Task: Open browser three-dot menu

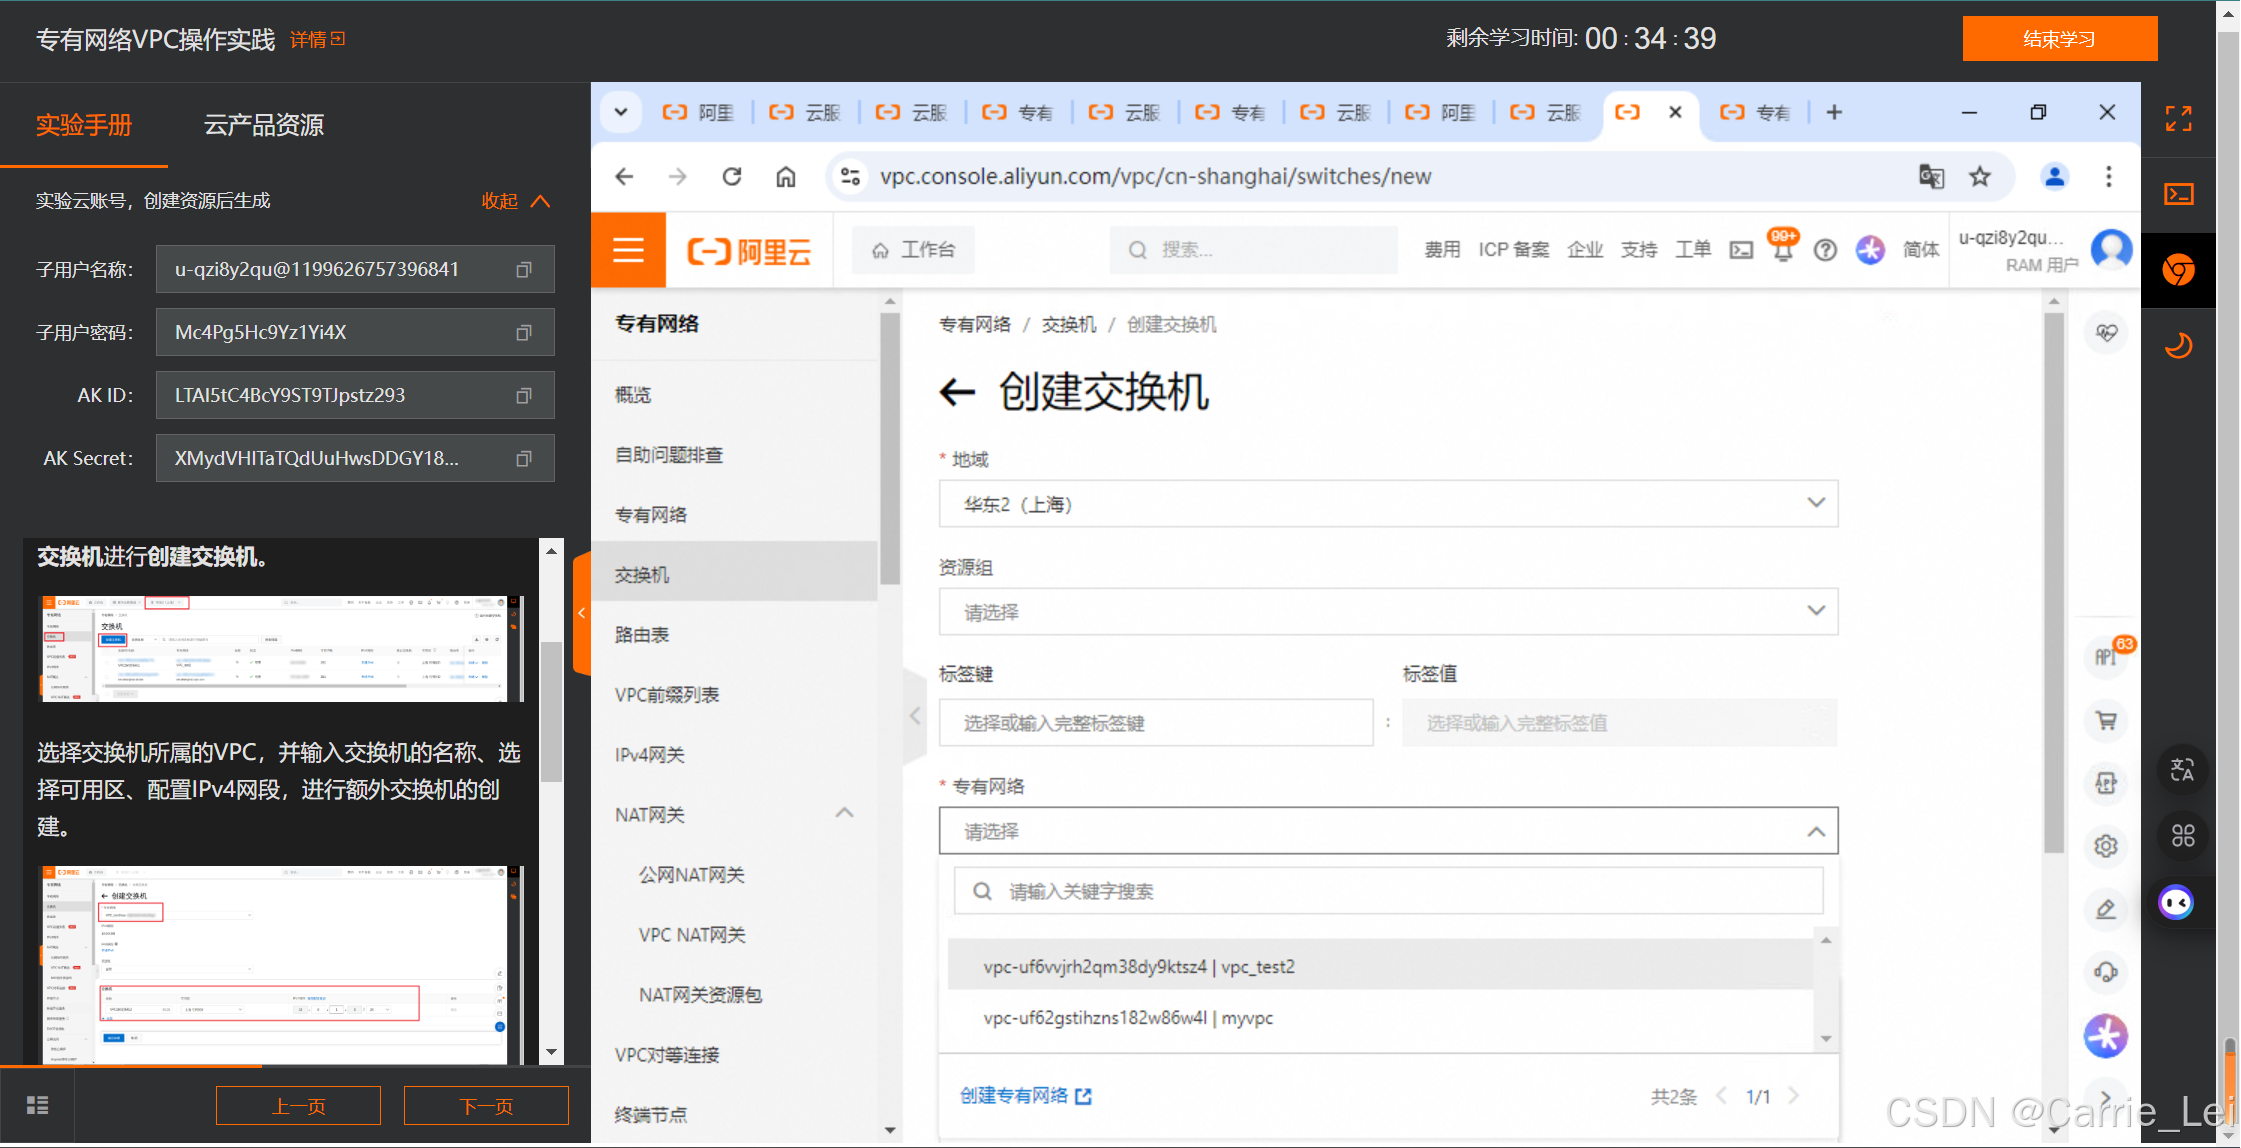Action: click(x=2109, y=177)
